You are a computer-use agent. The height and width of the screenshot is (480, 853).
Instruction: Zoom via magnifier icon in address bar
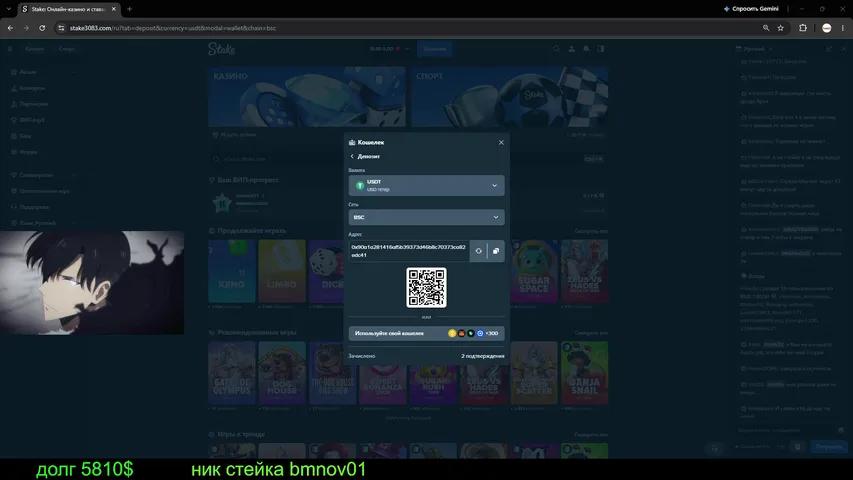click(766, 28)
